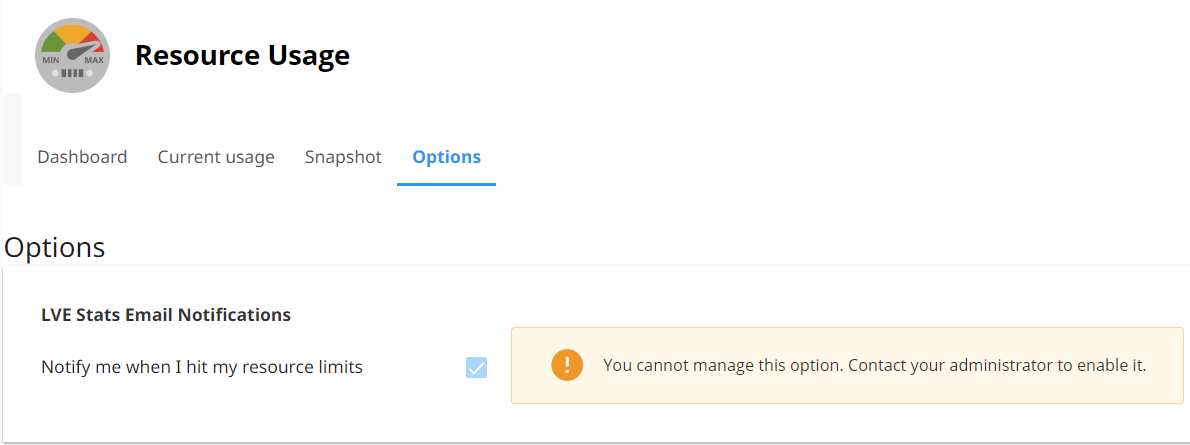The height and width of the screenshot is (445, 1190).
Task: Toggle the resource limits notification checkbox
Action: 477,367
